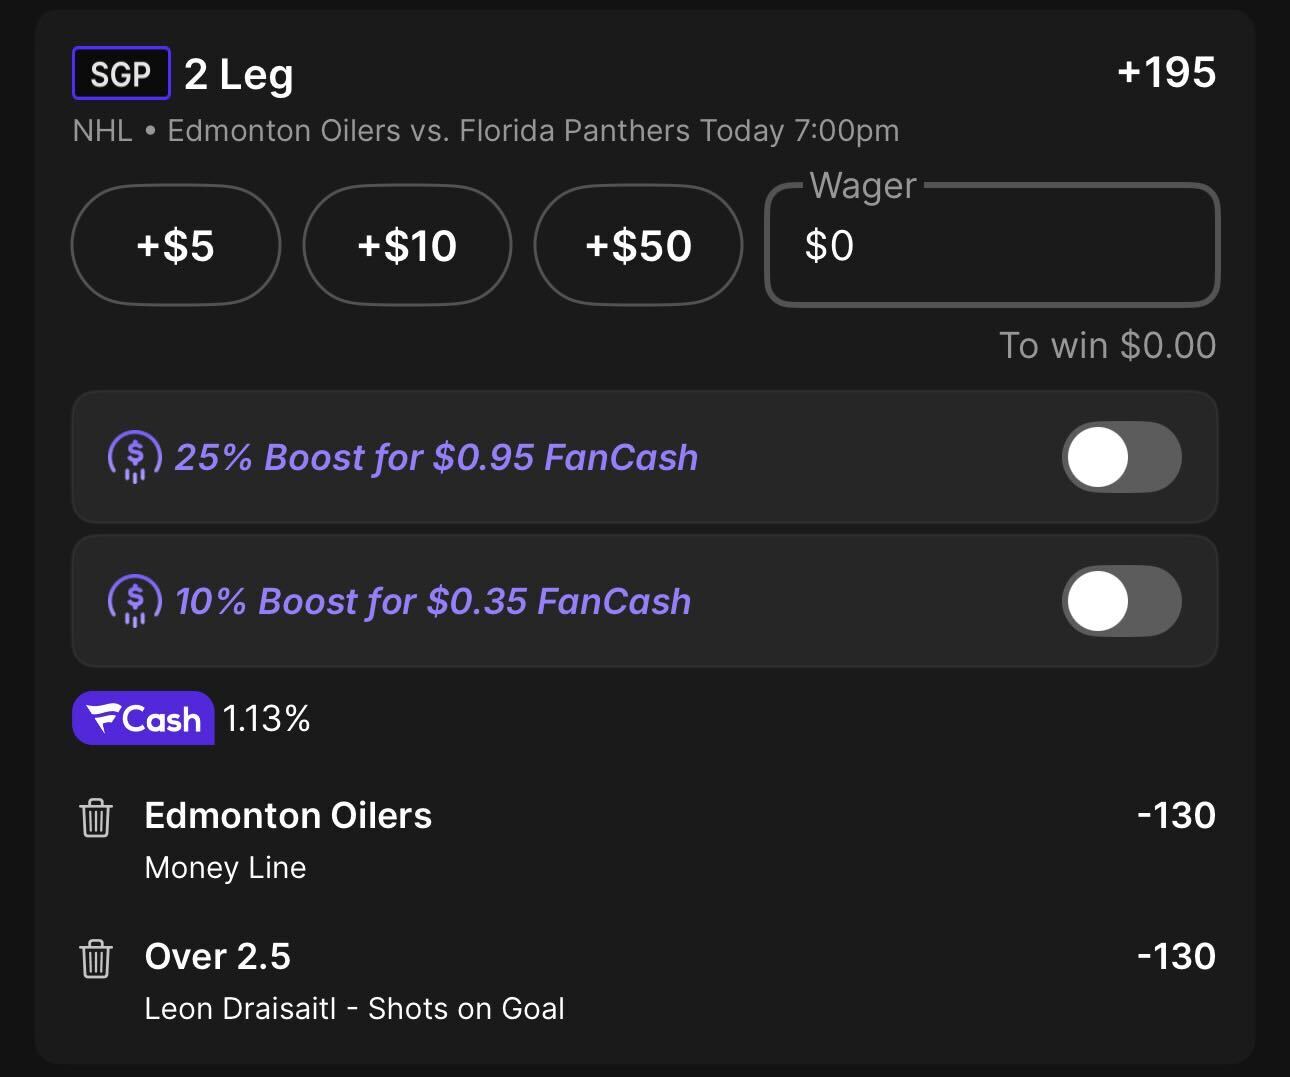Click the FanCash coin icon beside 25% Boost
This screenshot has width=1290, height=1077.
[x=134, y=457]
